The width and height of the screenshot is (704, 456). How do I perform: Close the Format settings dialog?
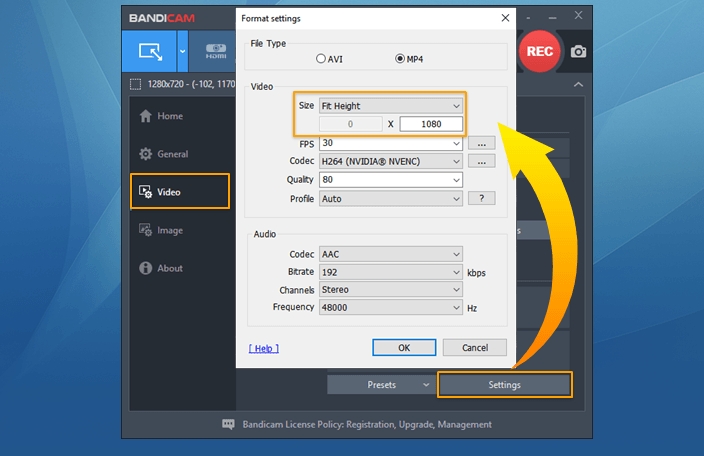click(x=505, y=18)
